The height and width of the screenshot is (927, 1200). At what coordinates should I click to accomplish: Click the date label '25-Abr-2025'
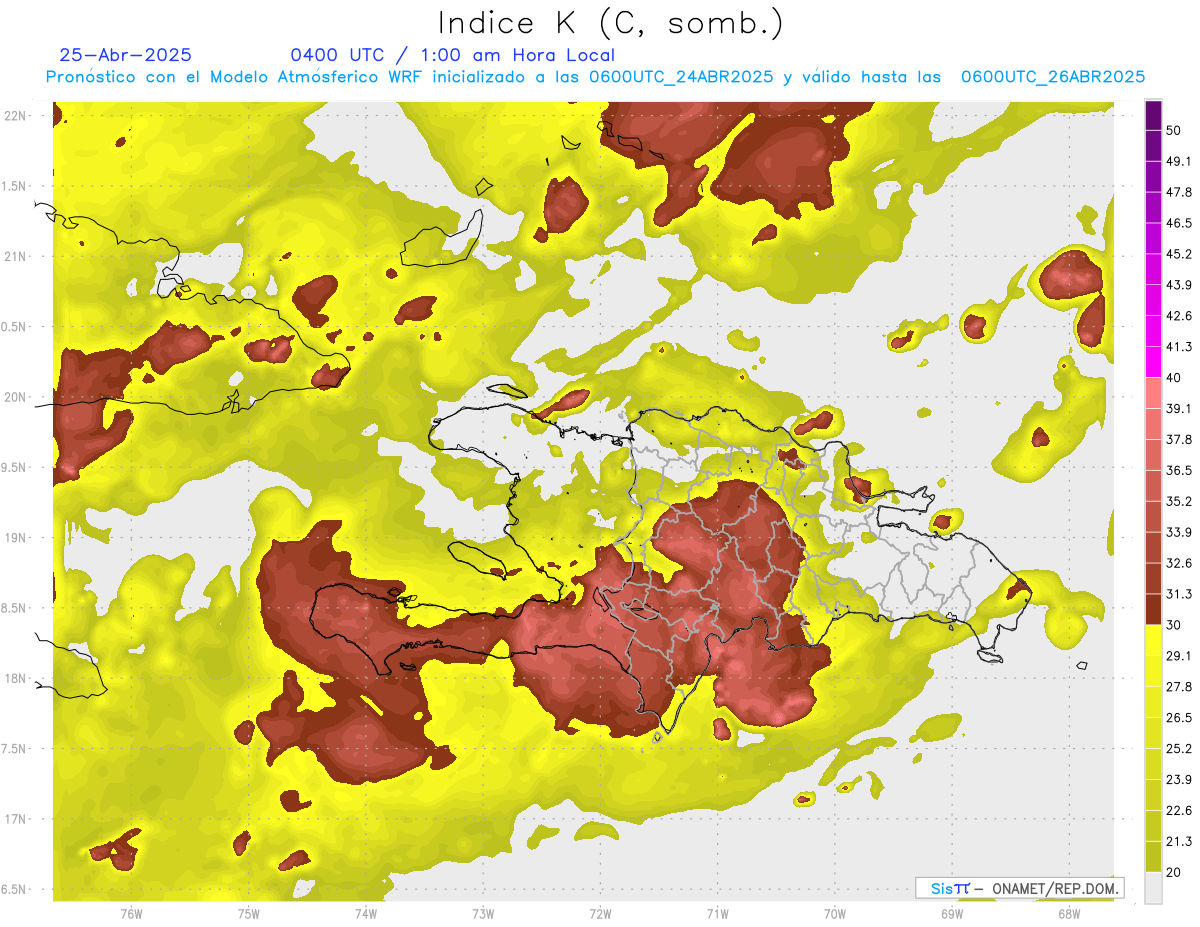pos(126,55)
